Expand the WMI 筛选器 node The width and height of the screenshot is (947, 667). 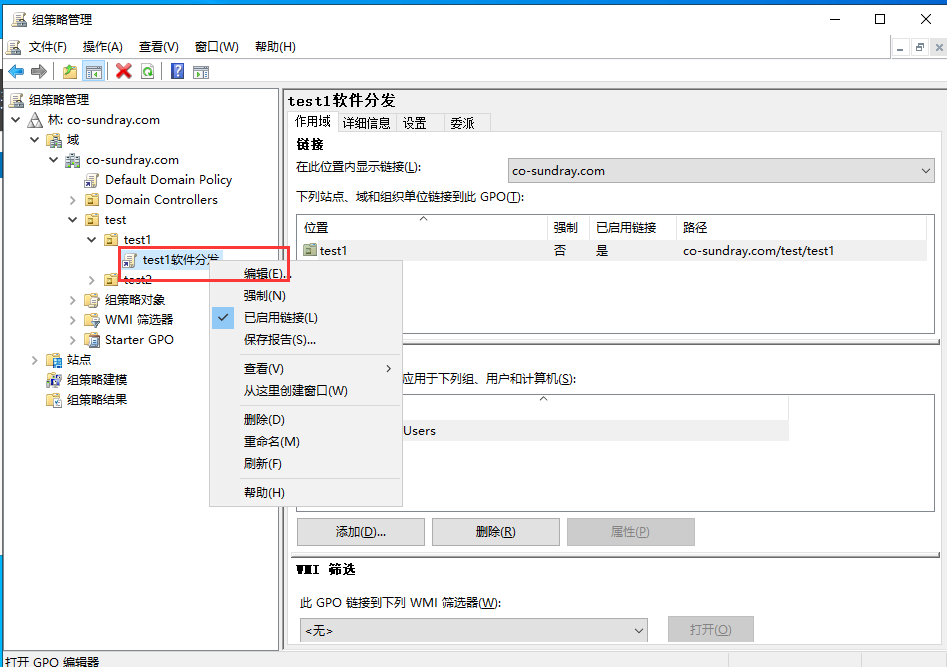(x=72, y=320)
